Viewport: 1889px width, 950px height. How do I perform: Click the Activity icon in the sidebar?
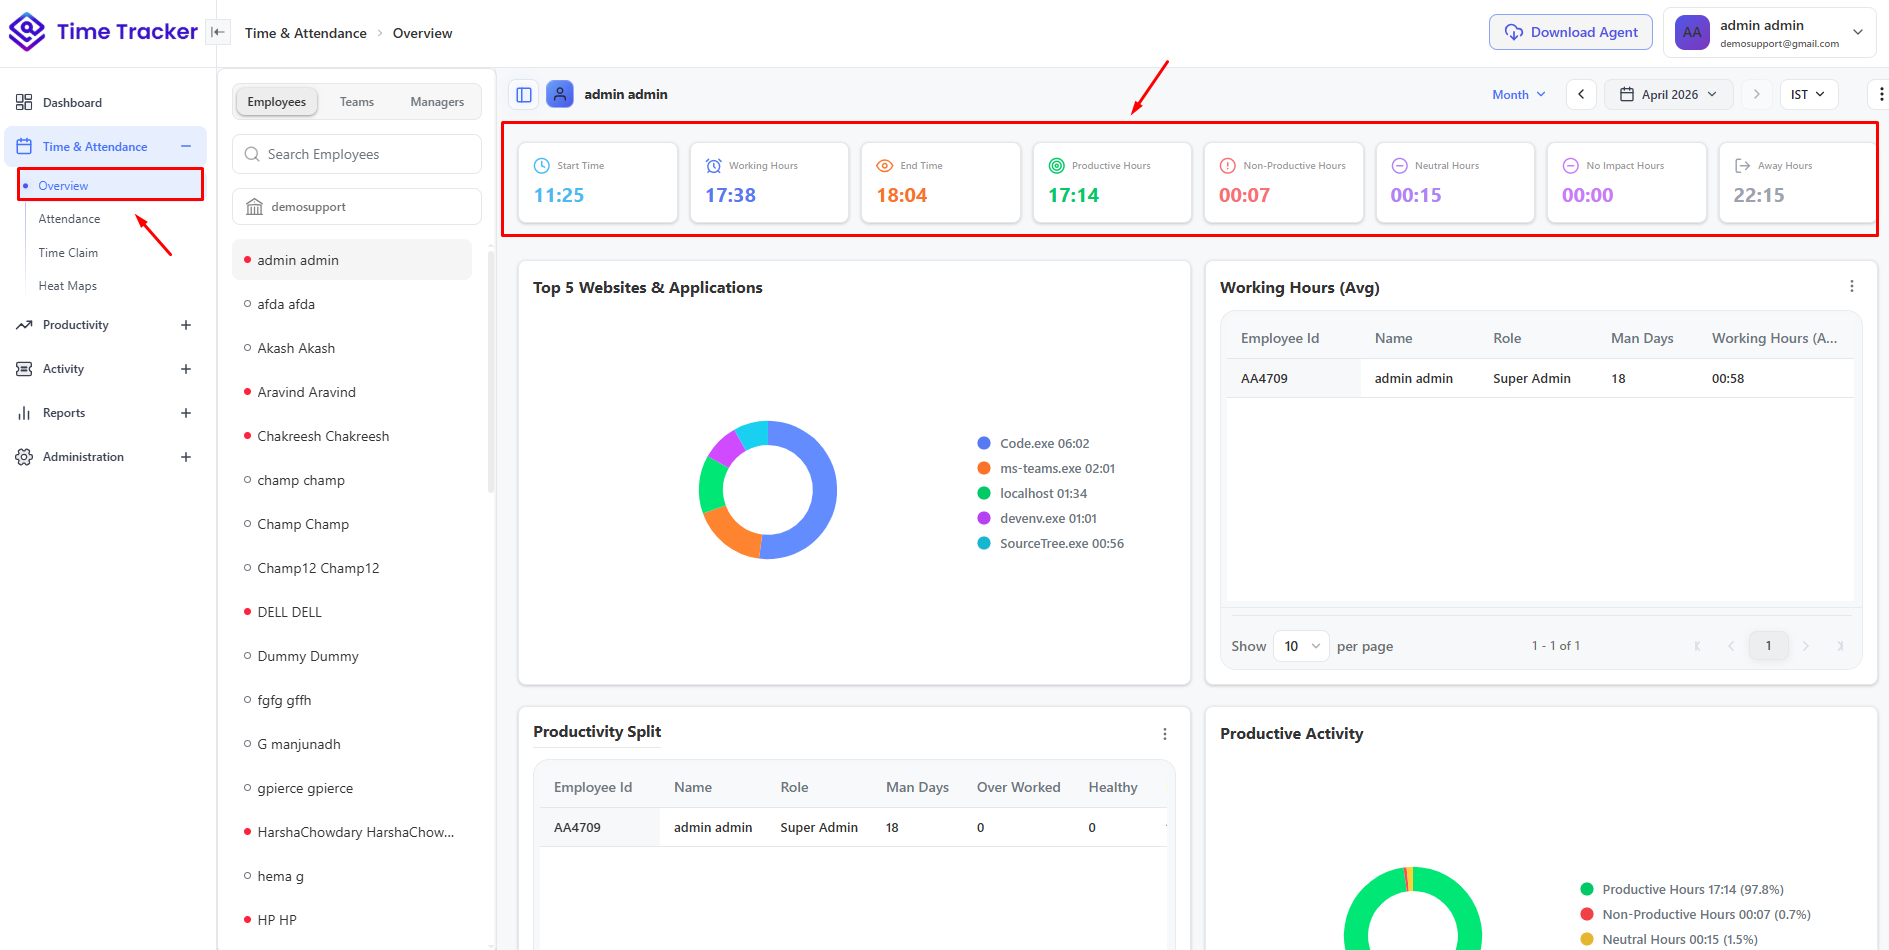24,369
